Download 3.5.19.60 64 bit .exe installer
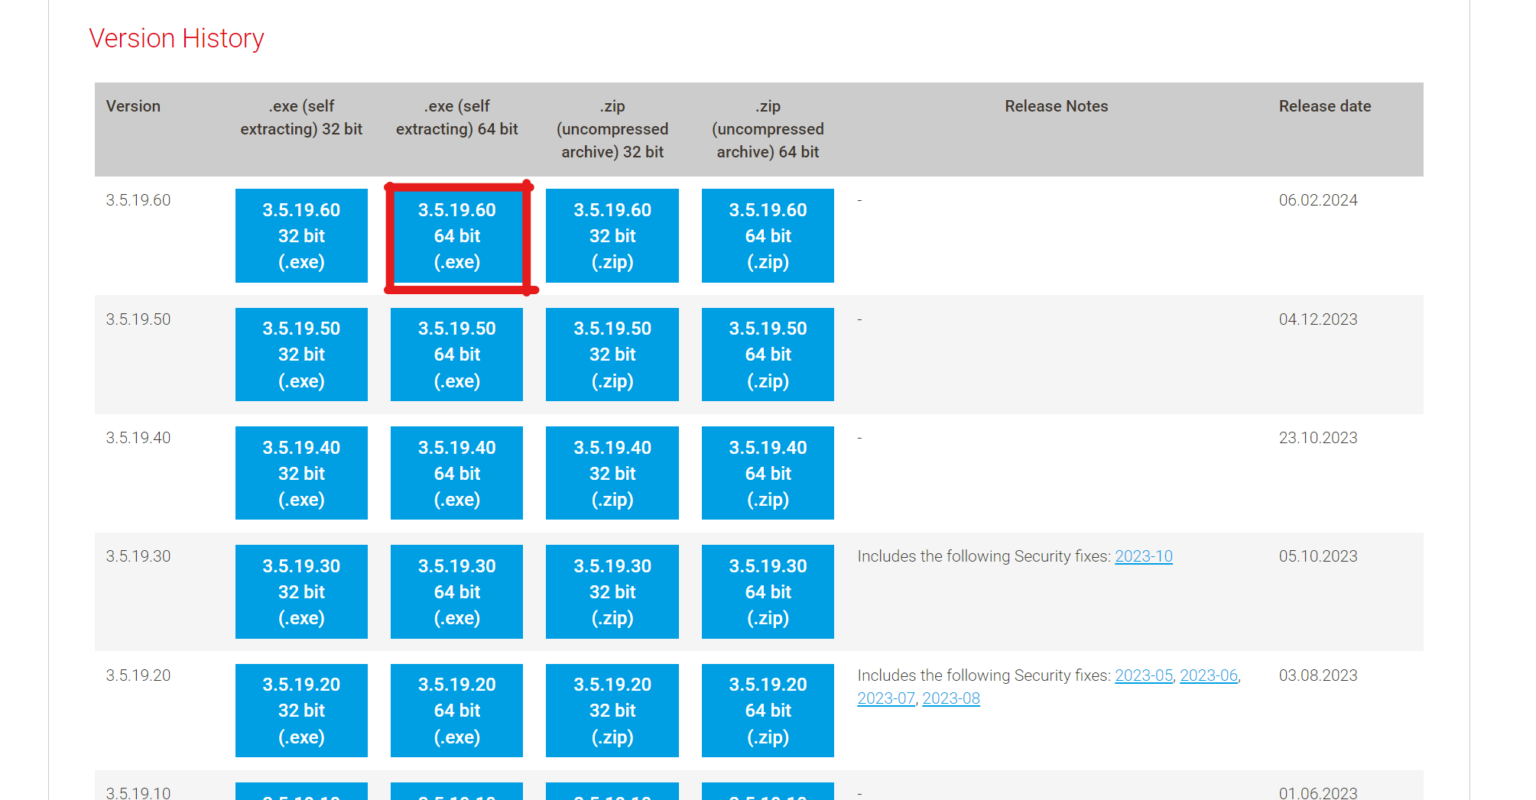This screenshot has height=800, width=1536. pyautogui.click(x=457, y=236)
